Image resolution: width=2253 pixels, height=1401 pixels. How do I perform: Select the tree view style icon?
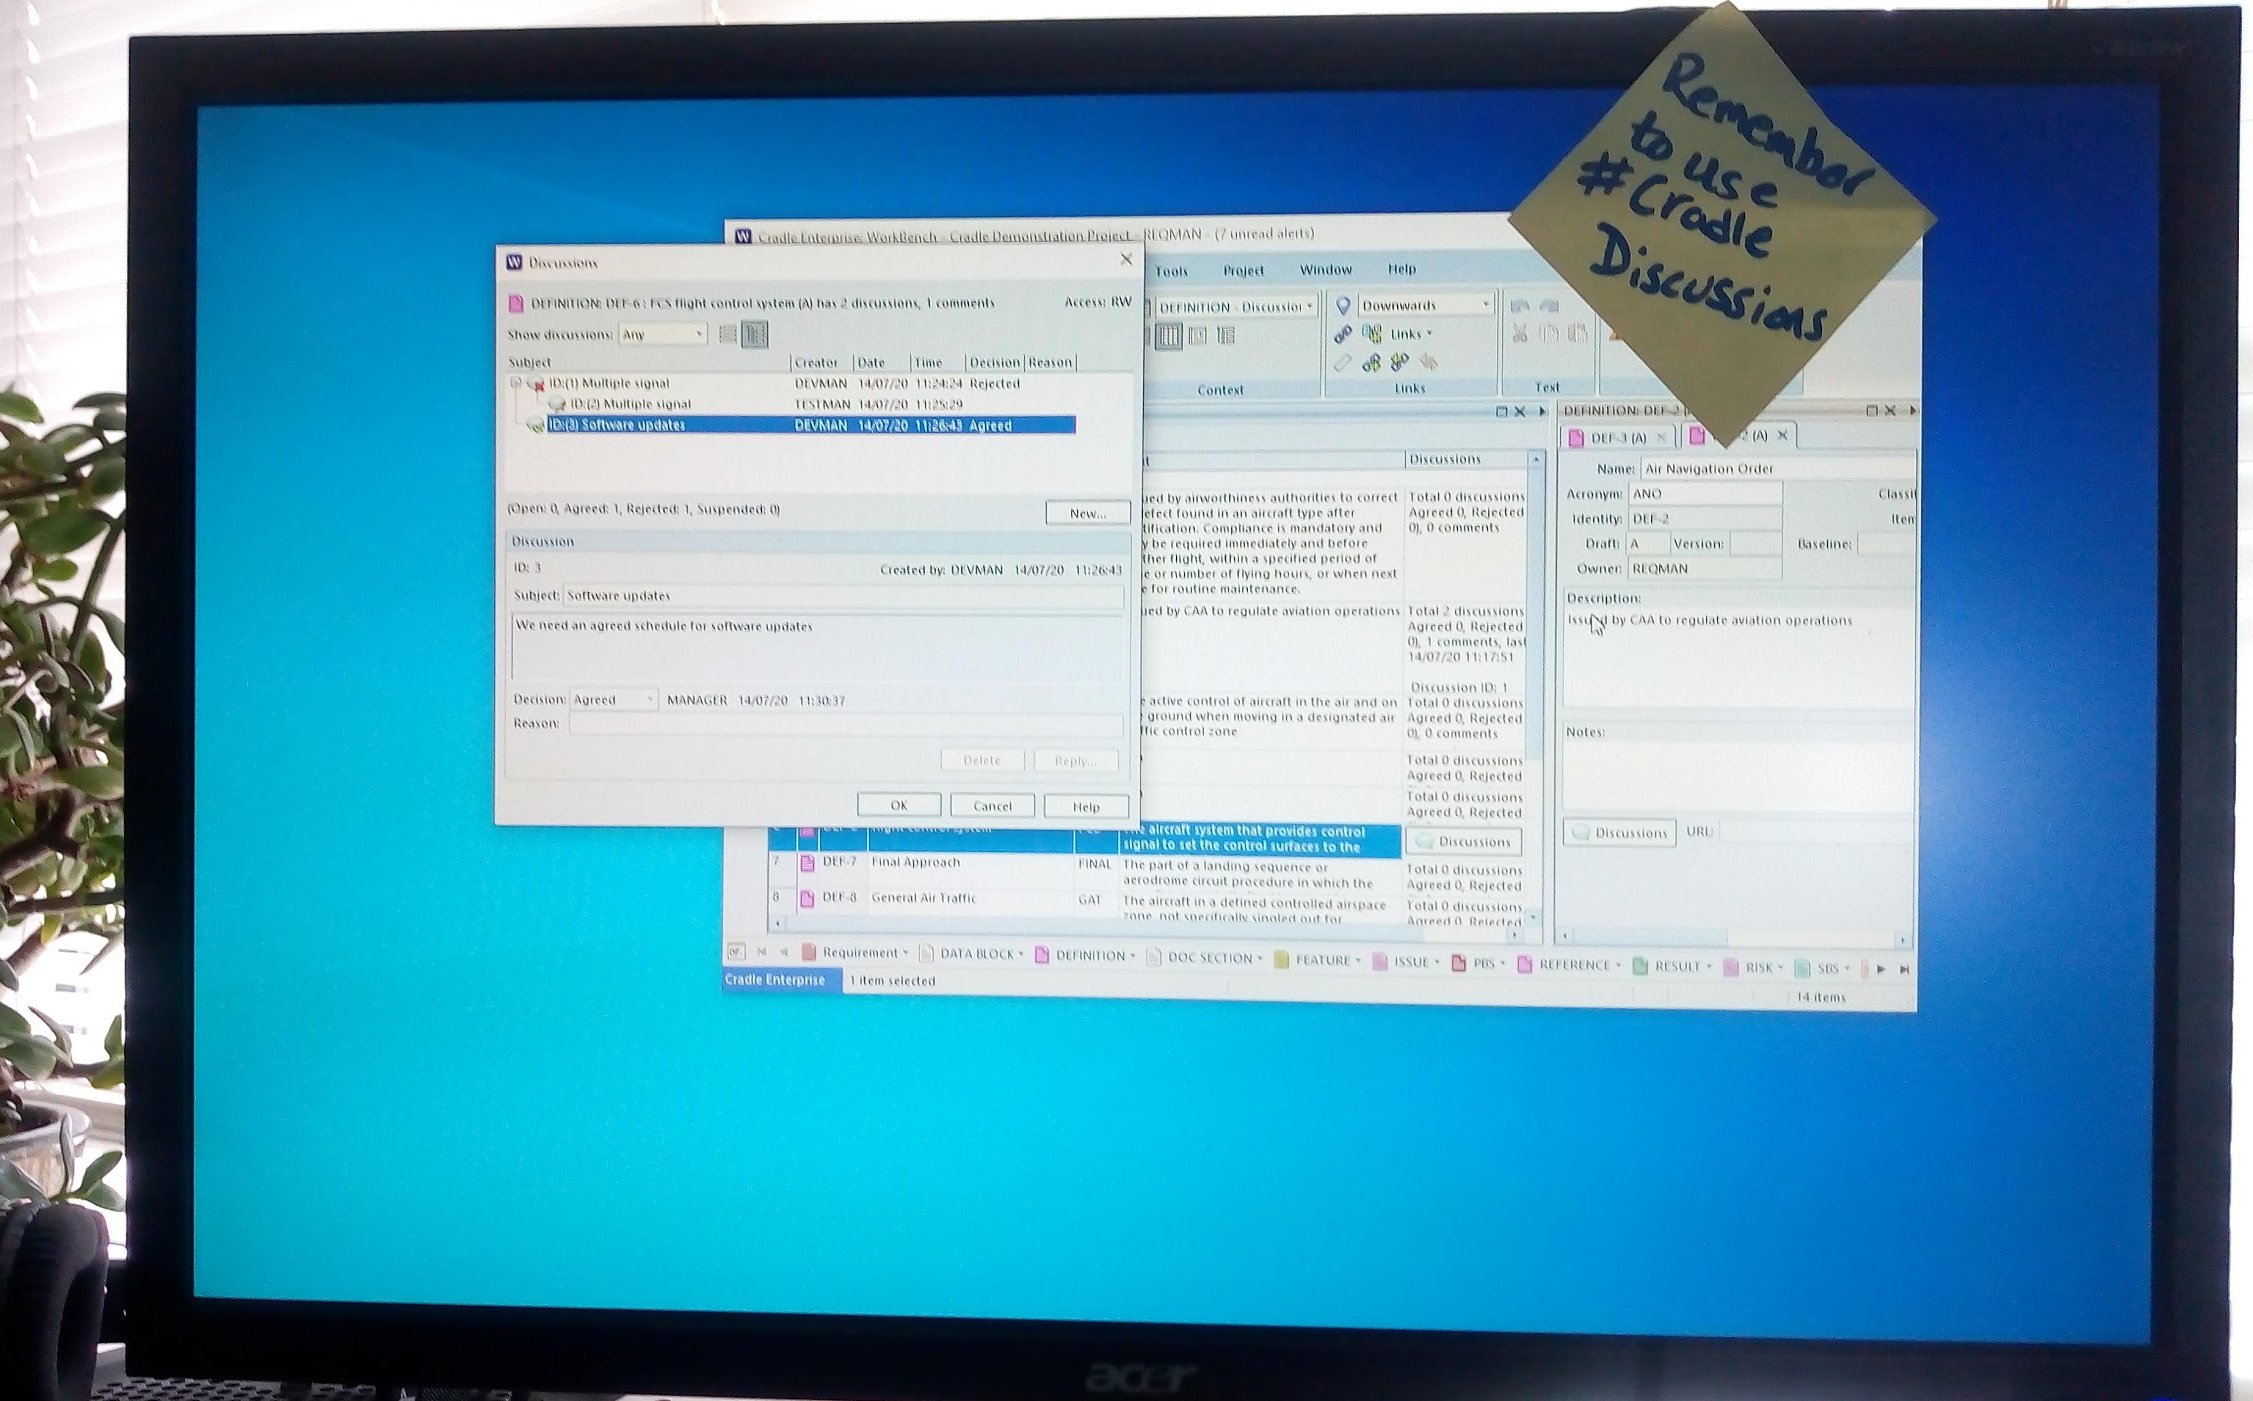pyautogui.click(x=1226, y=336)
